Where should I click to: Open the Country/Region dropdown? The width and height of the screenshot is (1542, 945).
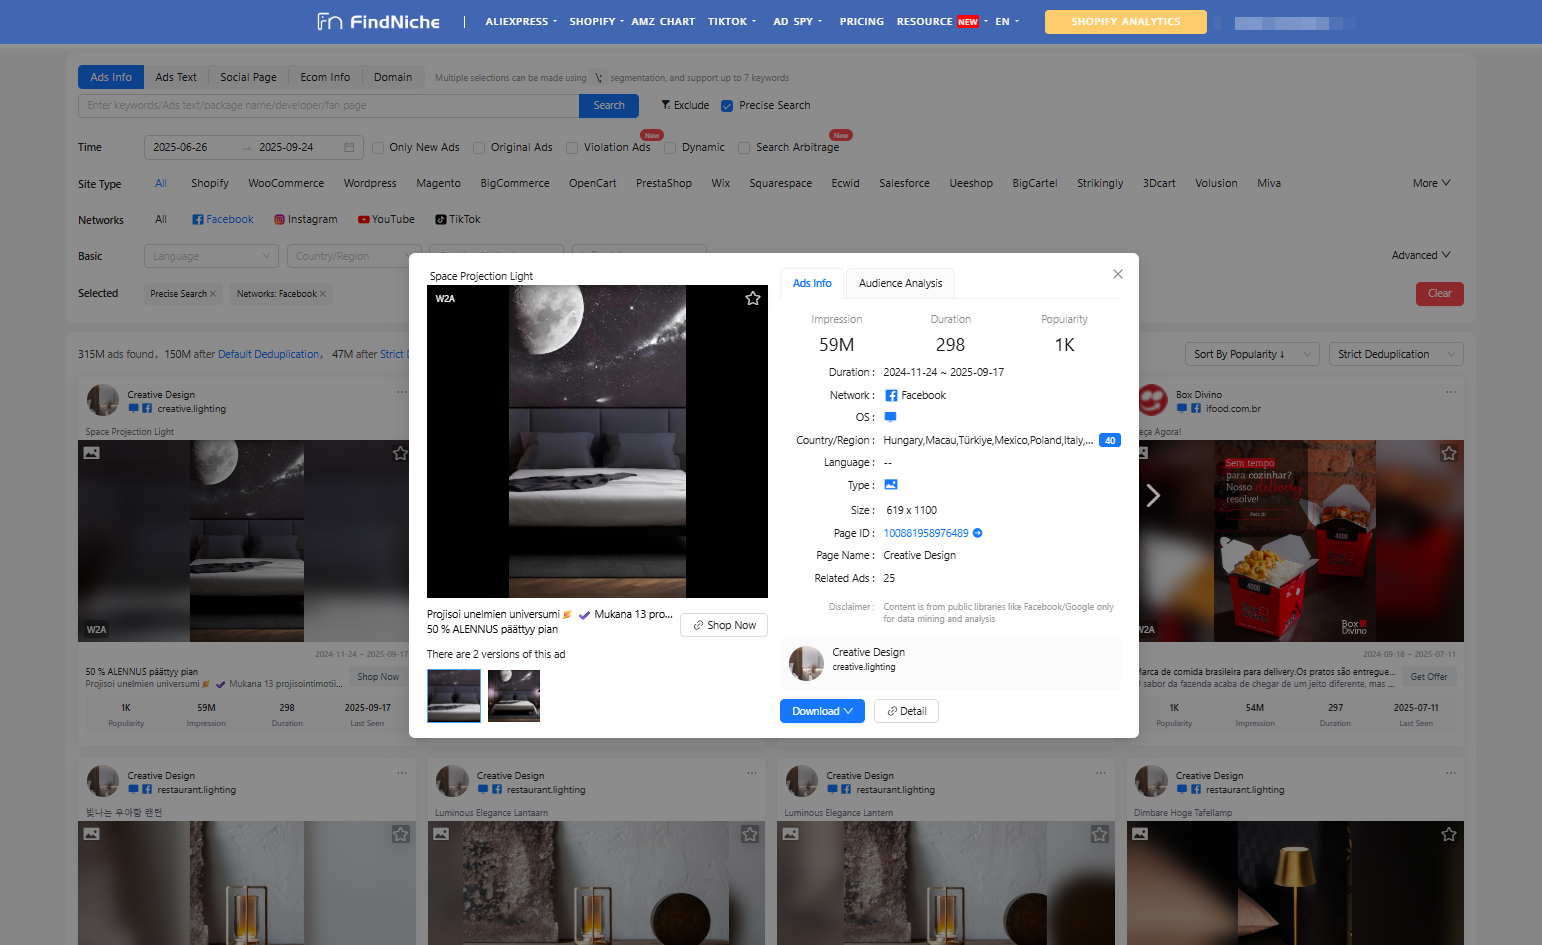coord(354,256)
